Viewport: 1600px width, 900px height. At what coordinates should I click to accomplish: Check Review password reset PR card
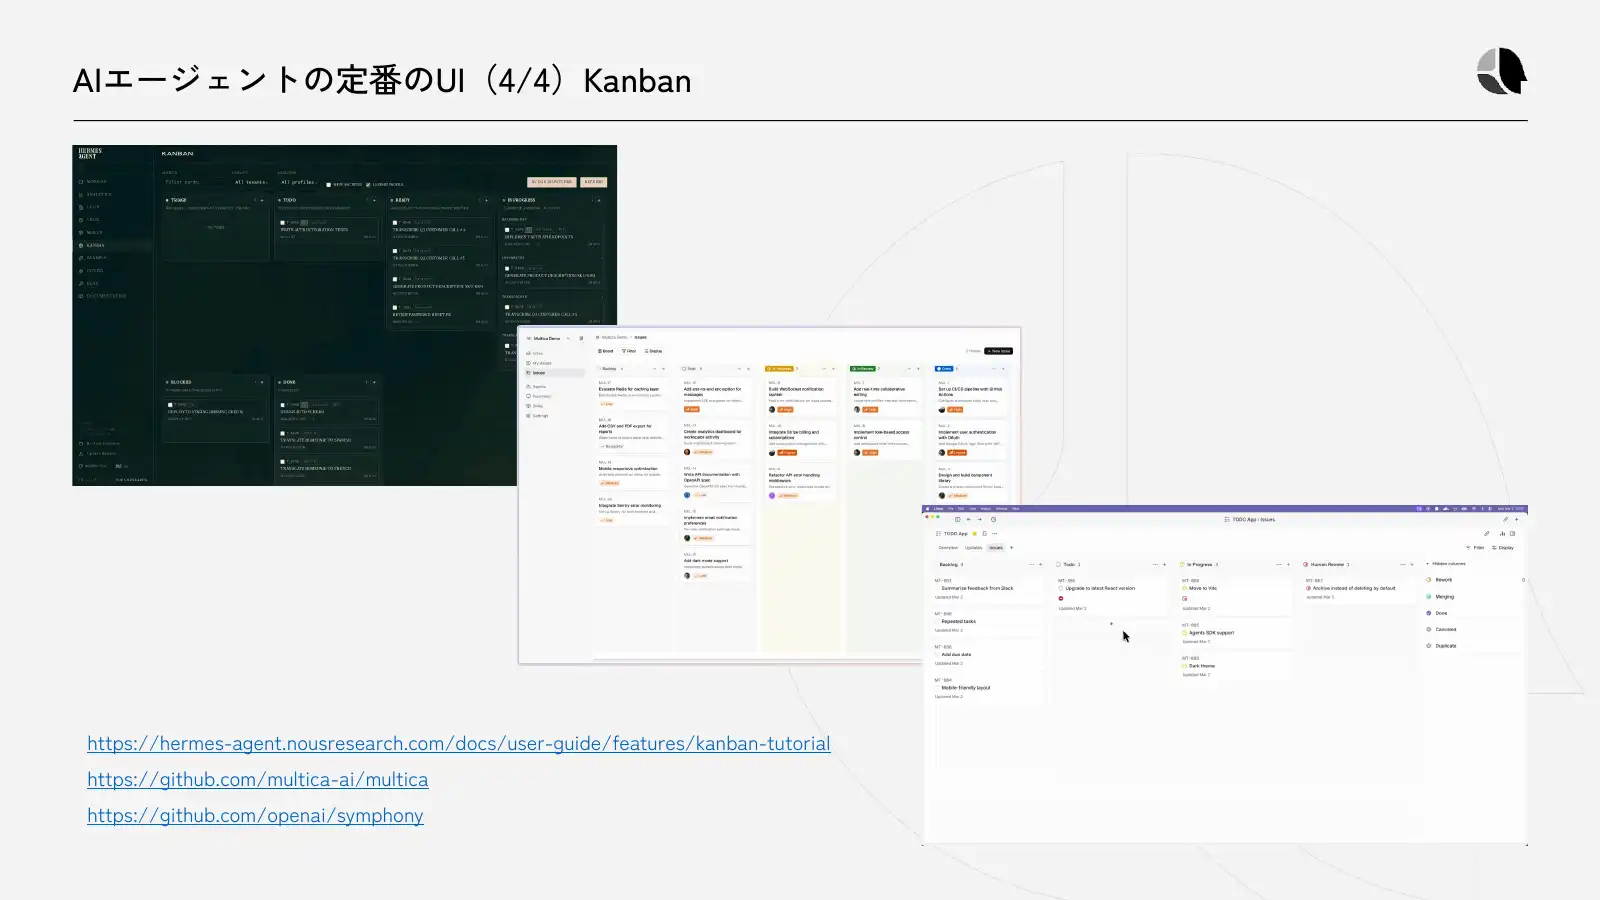[x=395, y=307]
